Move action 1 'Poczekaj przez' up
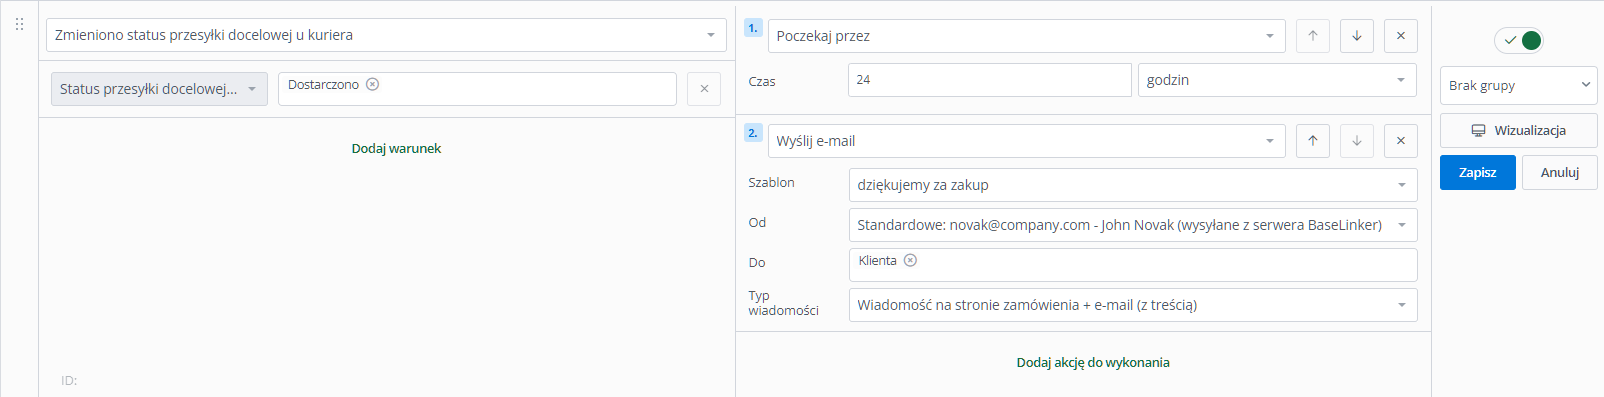Image resolution: width=1604 pixels, height=397 pixels. coord(1313,36)
